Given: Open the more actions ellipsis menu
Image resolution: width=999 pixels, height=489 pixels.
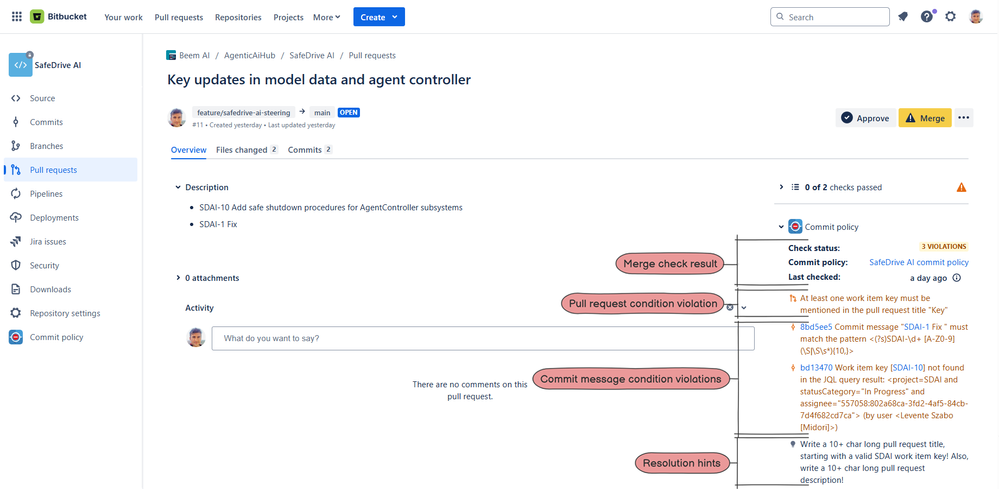Looking at the screenshot, I should click(963, 118).
